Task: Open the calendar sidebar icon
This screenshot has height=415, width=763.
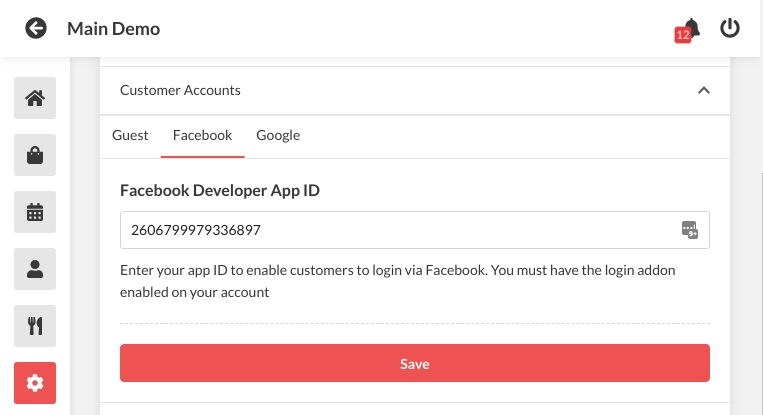Action: [35, 212]
